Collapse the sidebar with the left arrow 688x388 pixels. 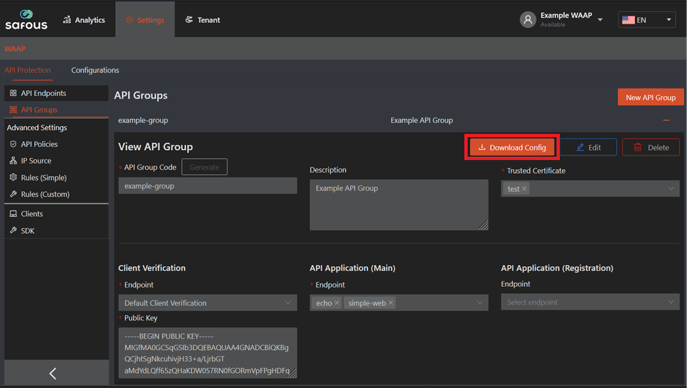[x=53, y=374]
